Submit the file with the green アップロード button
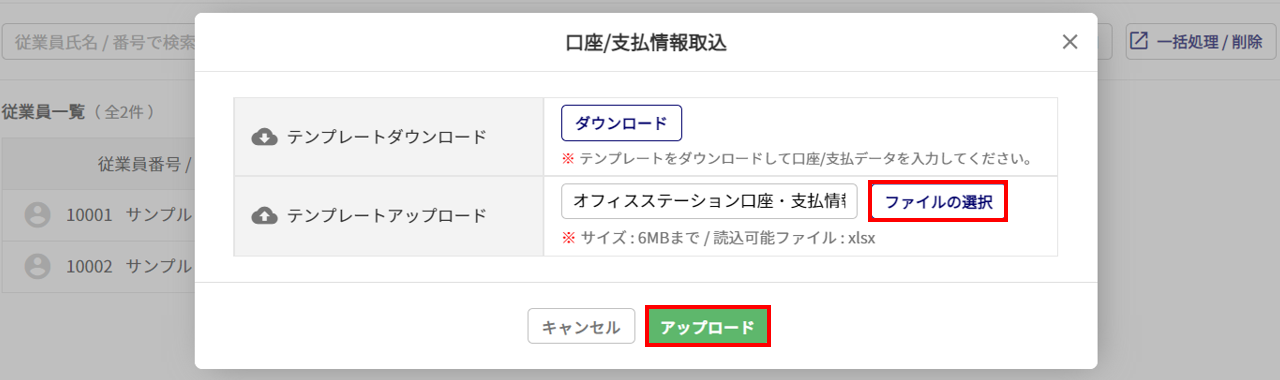The width and height of the screenshot is (1280, 380). click(708, 327)
